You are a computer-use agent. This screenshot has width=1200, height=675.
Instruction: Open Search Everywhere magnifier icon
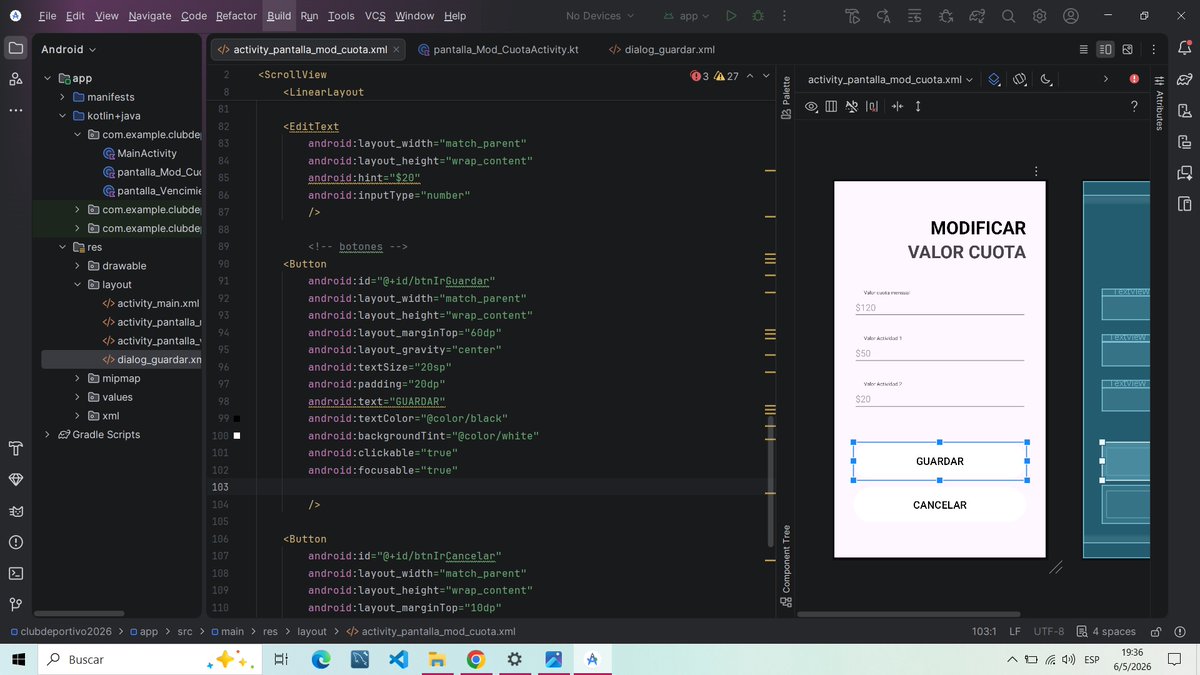click(x=1009, y=16)
